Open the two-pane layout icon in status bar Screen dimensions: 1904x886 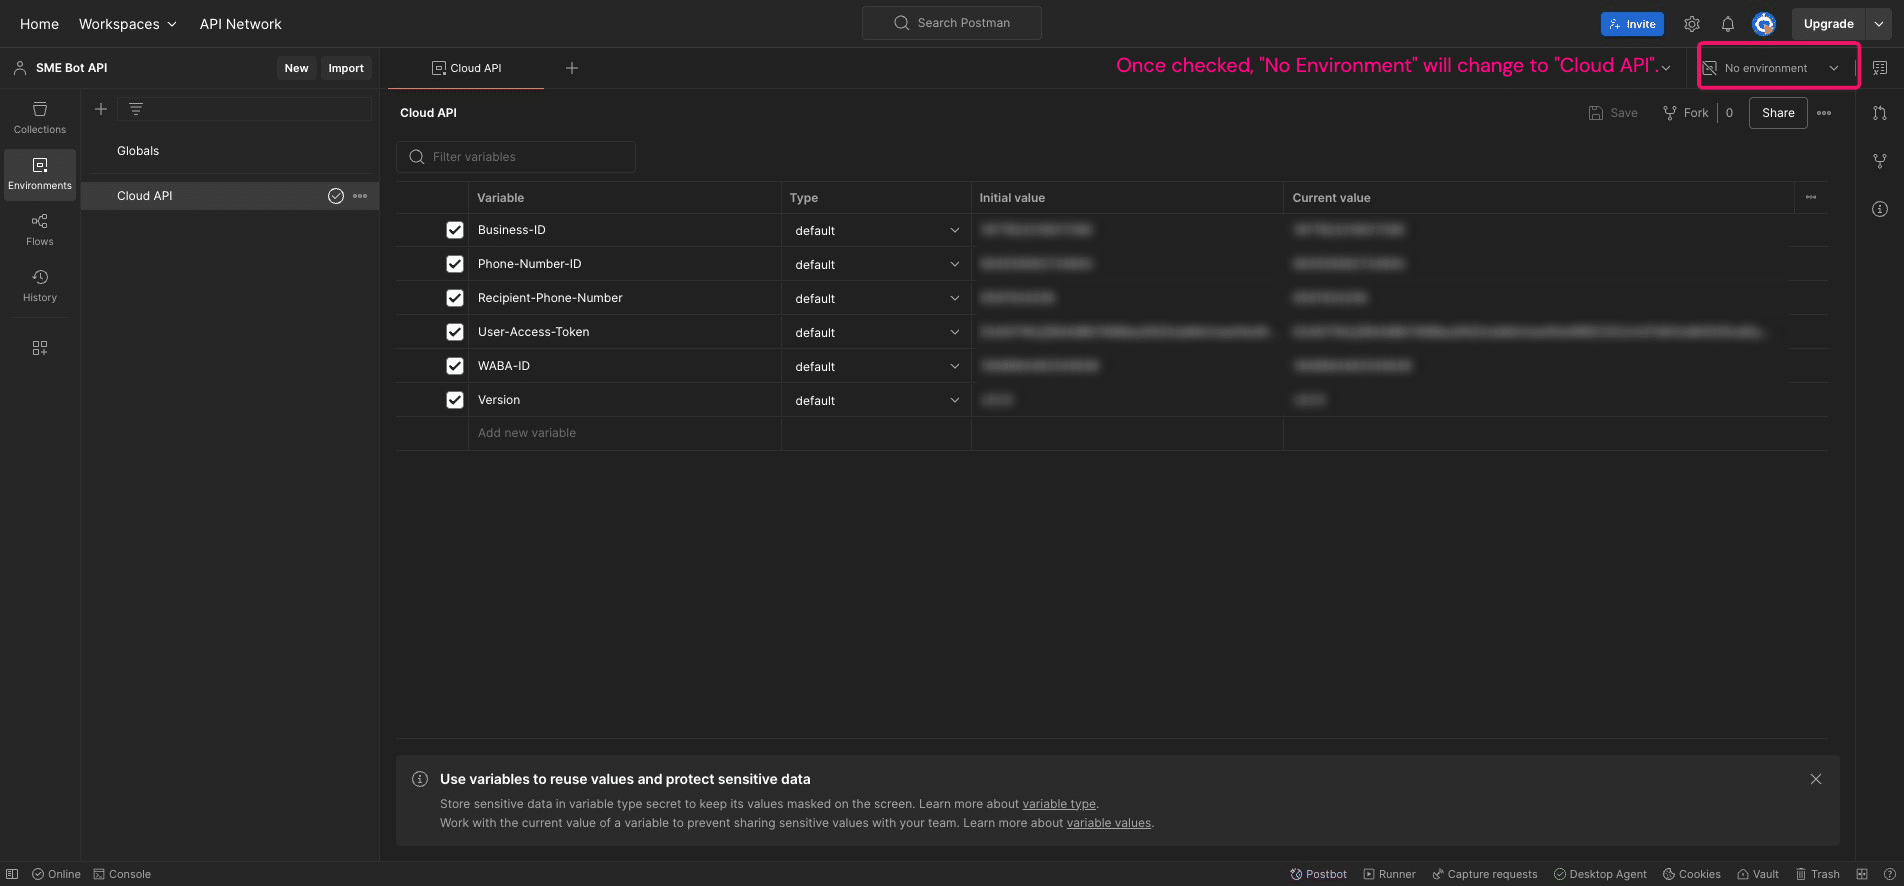[x=1862, y=874]
